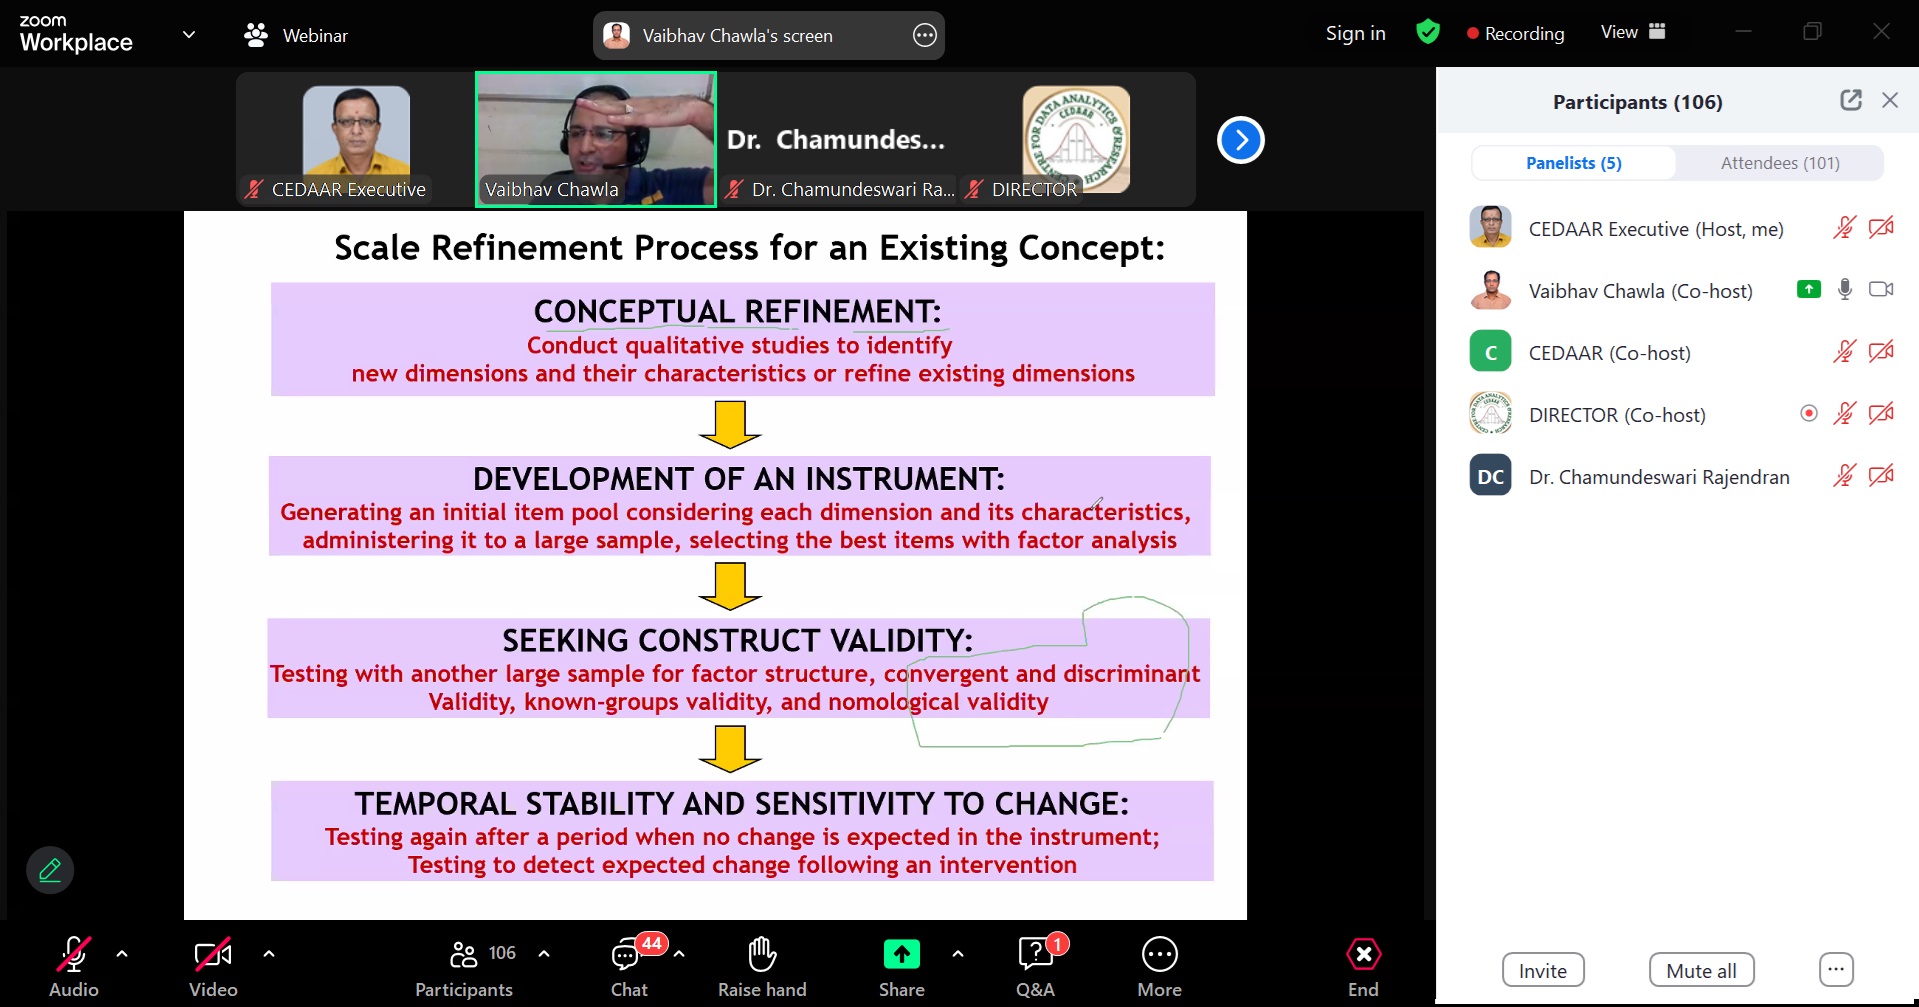This screenshot has width=1919, height=1007.
Task: Switch to the Attendees (101) tab
Action: 1779,163
